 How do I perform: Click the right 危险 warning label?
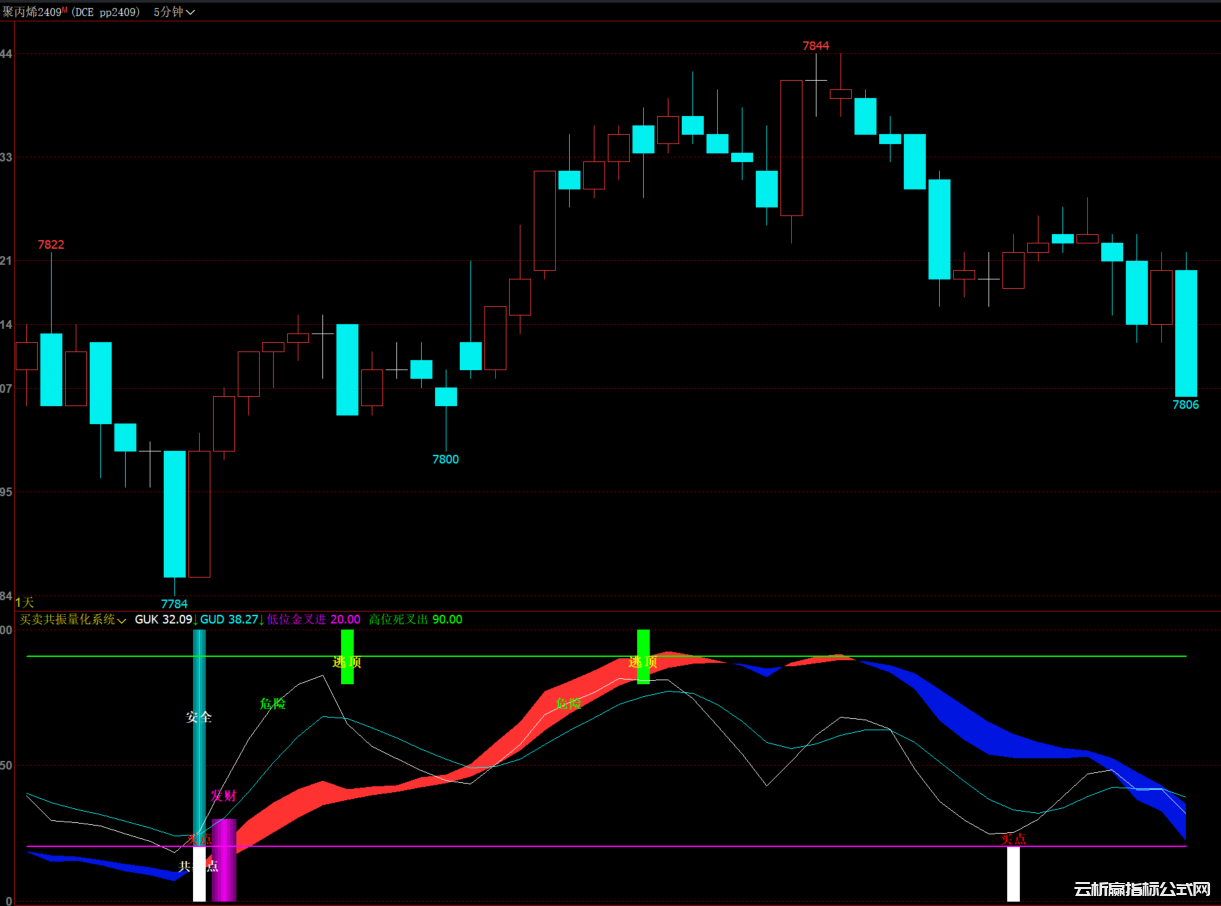click(568, 703)
